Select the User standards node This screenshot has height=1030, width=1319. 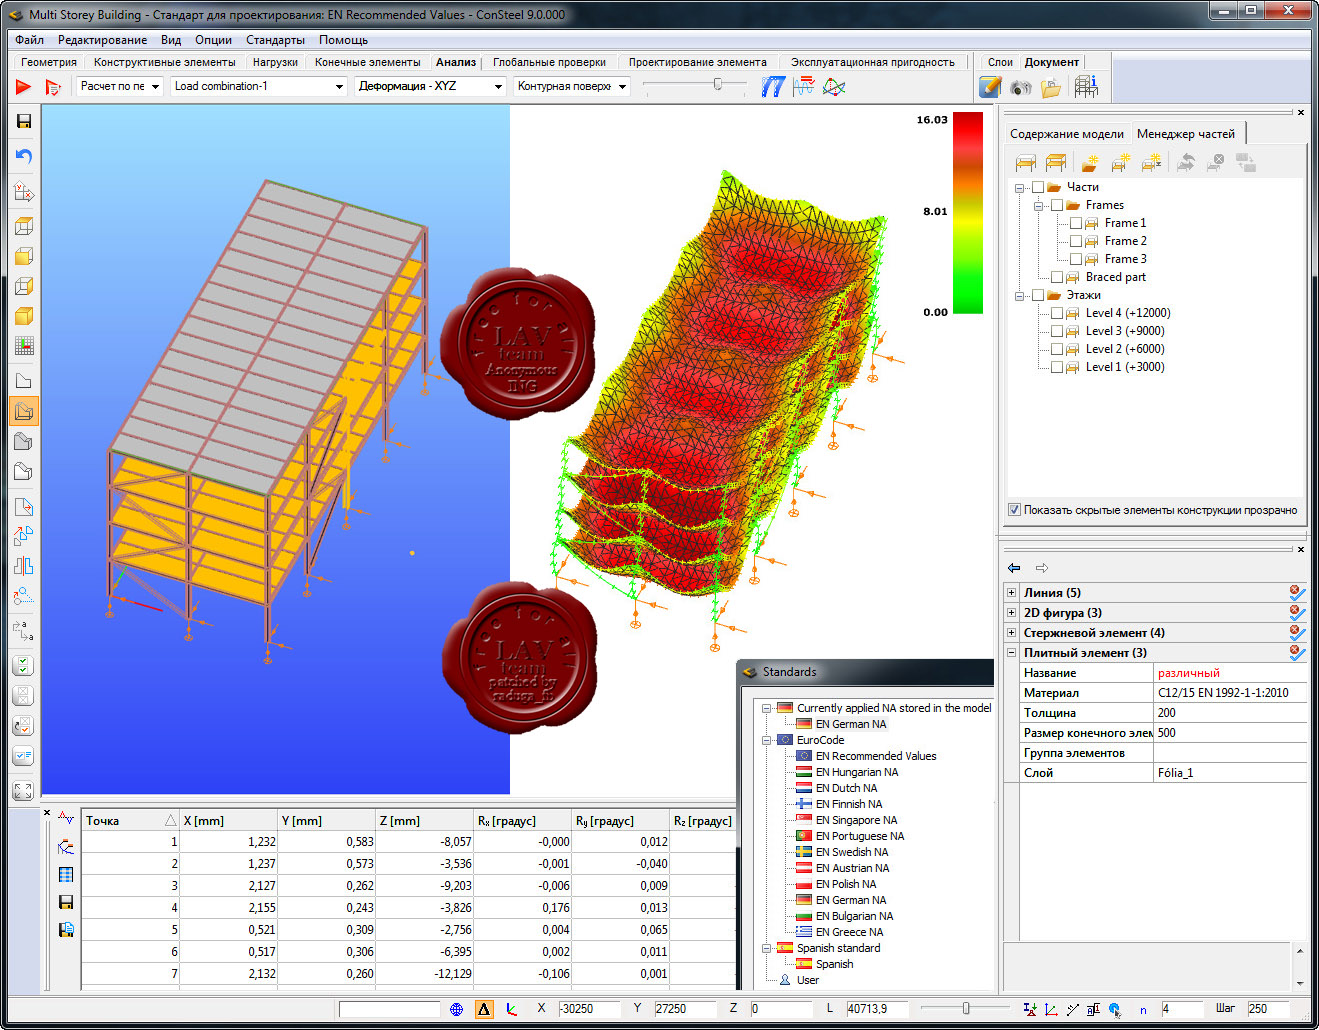click(808, 980)
